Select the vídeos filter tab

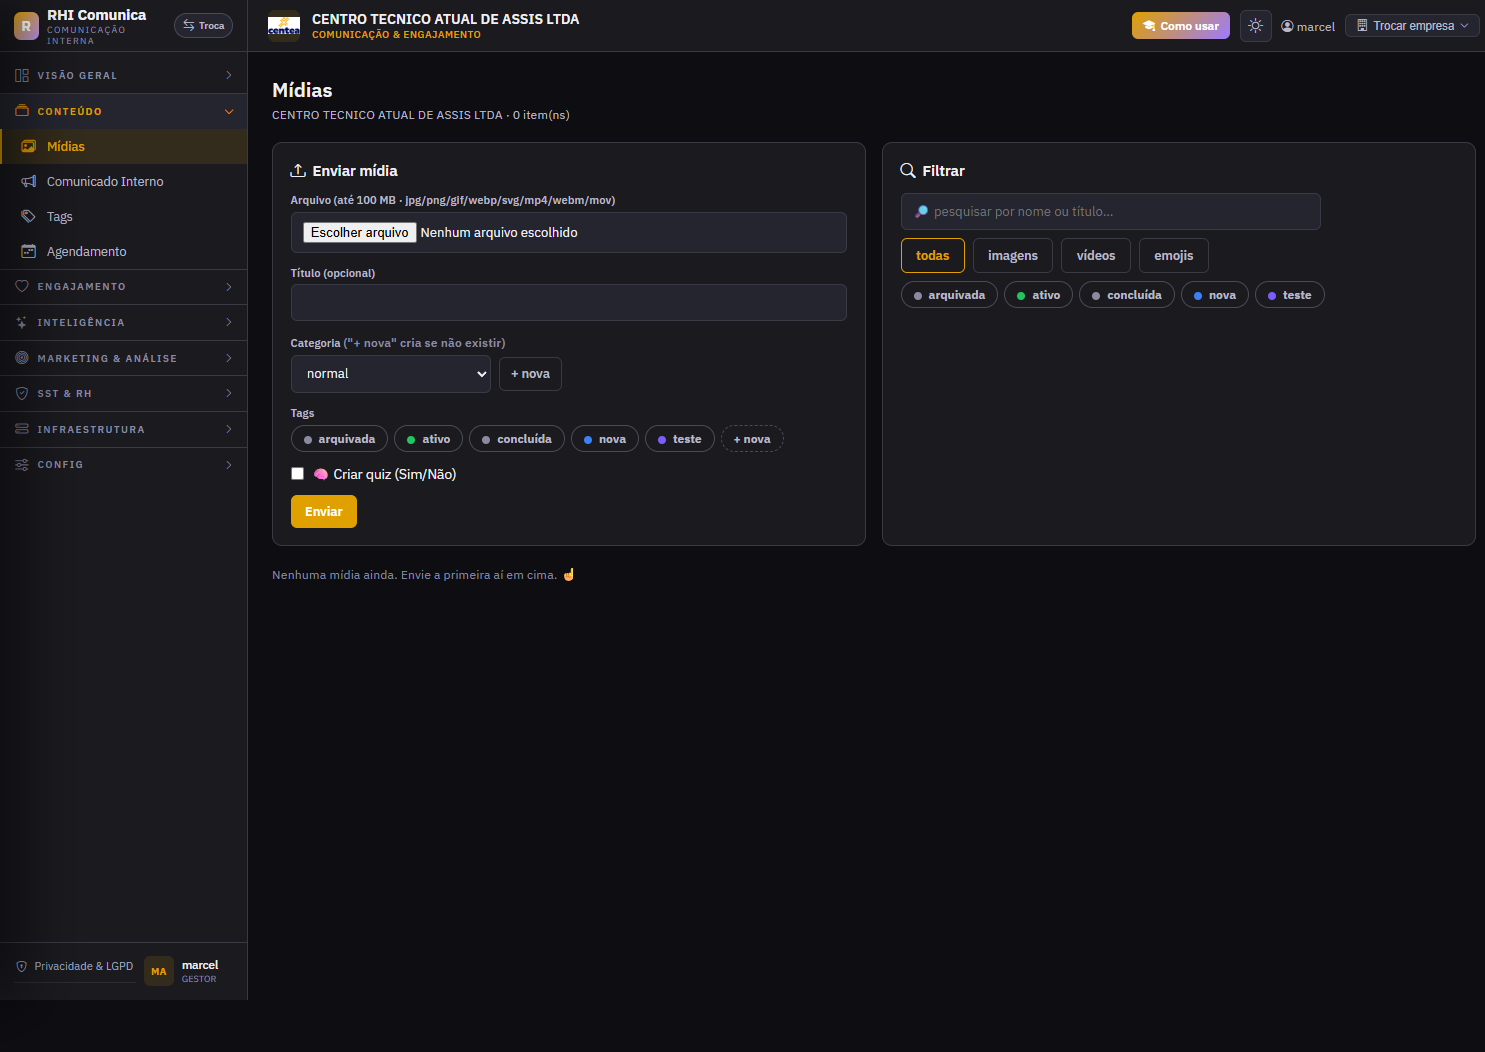tap(1096, 255)
